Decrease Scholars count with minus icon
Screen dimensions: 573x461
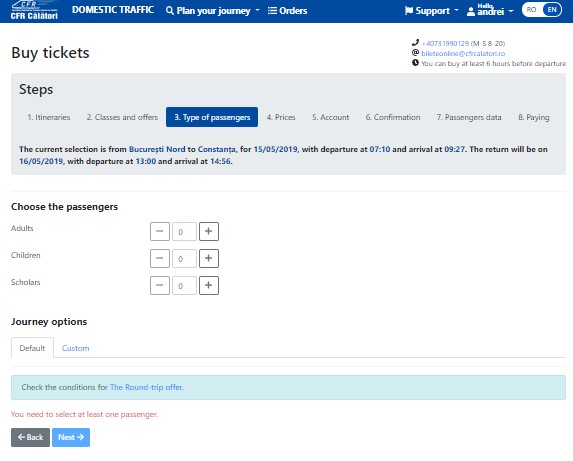(160, 285)
